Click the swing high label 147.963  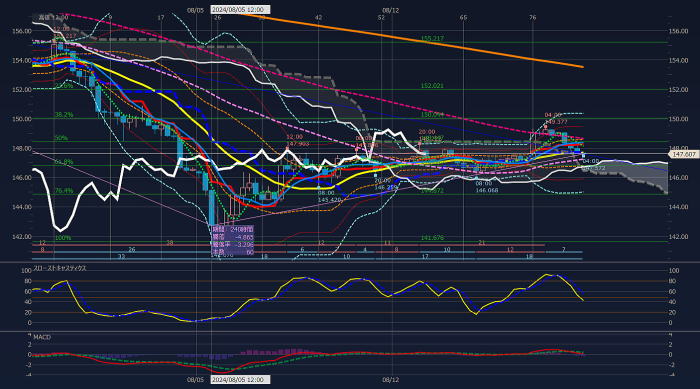click(298, 144)
